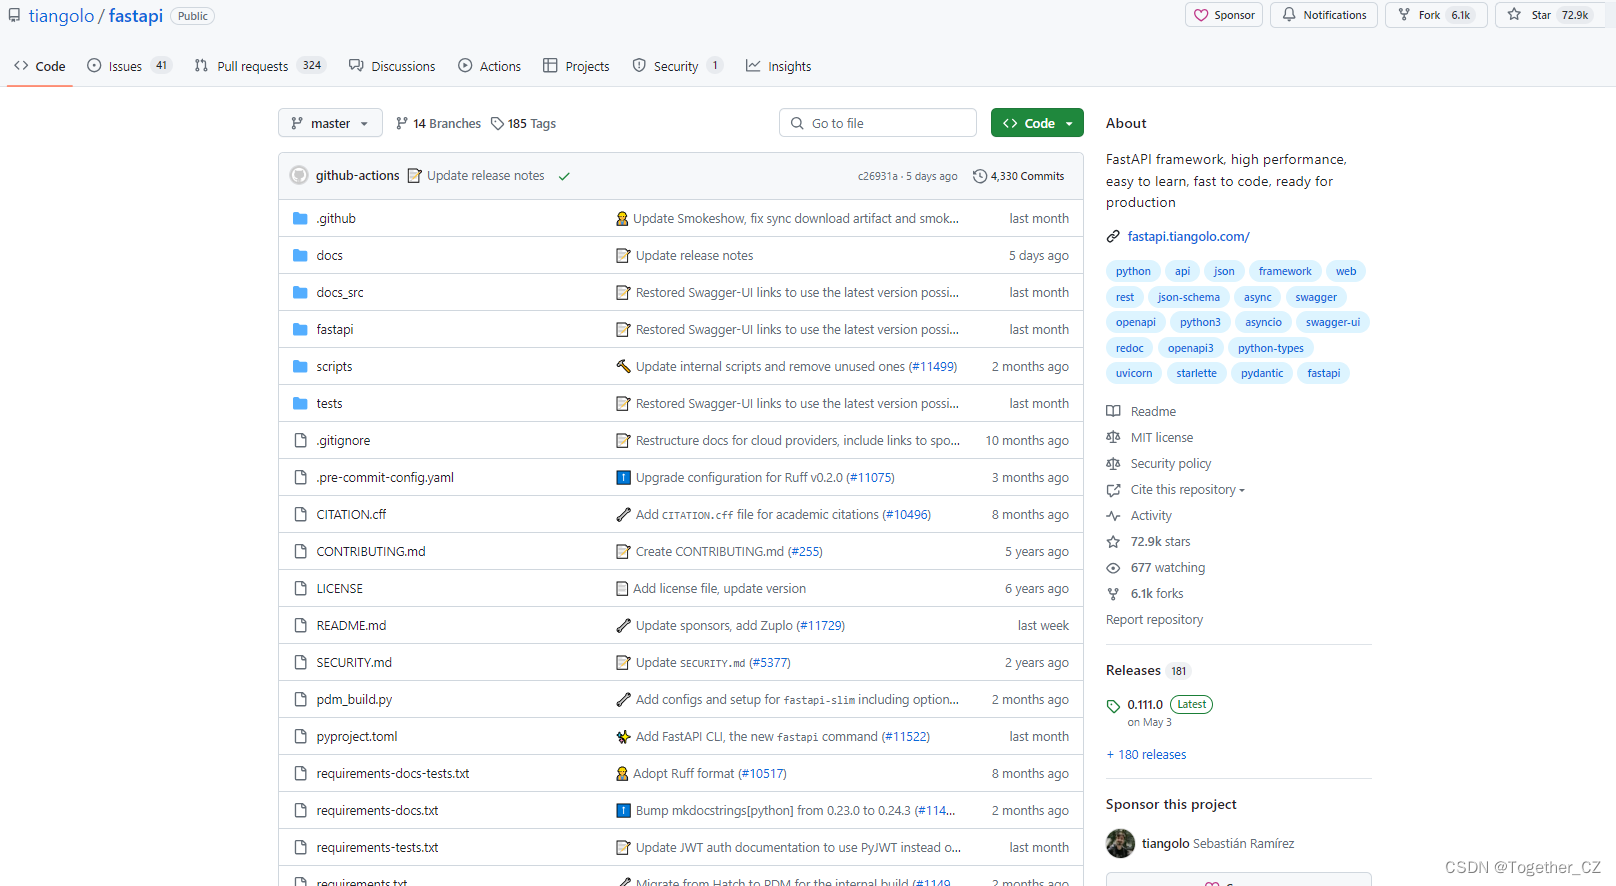Click the fork icon by 6.1k forks
Viewport: 1616px width, 886px height.
click(x=1113, y=594)
